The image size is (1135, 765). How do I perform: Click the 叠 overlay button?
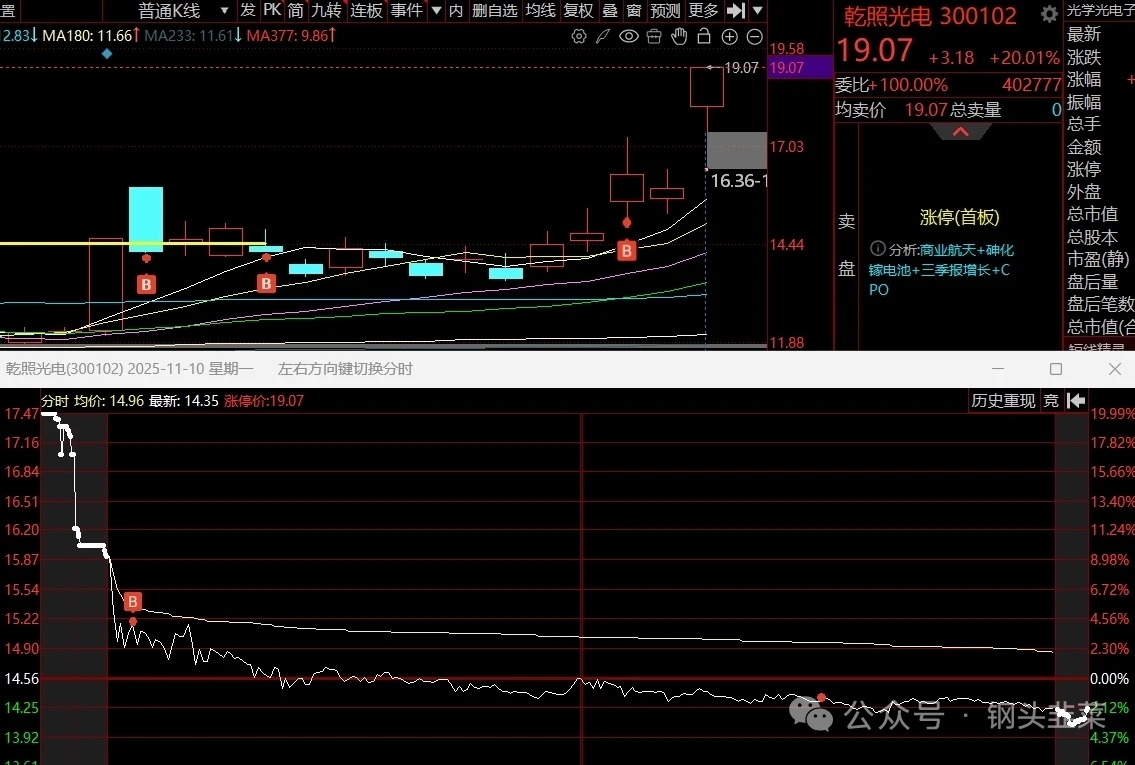pyautogui.click(x=610, y=10)
